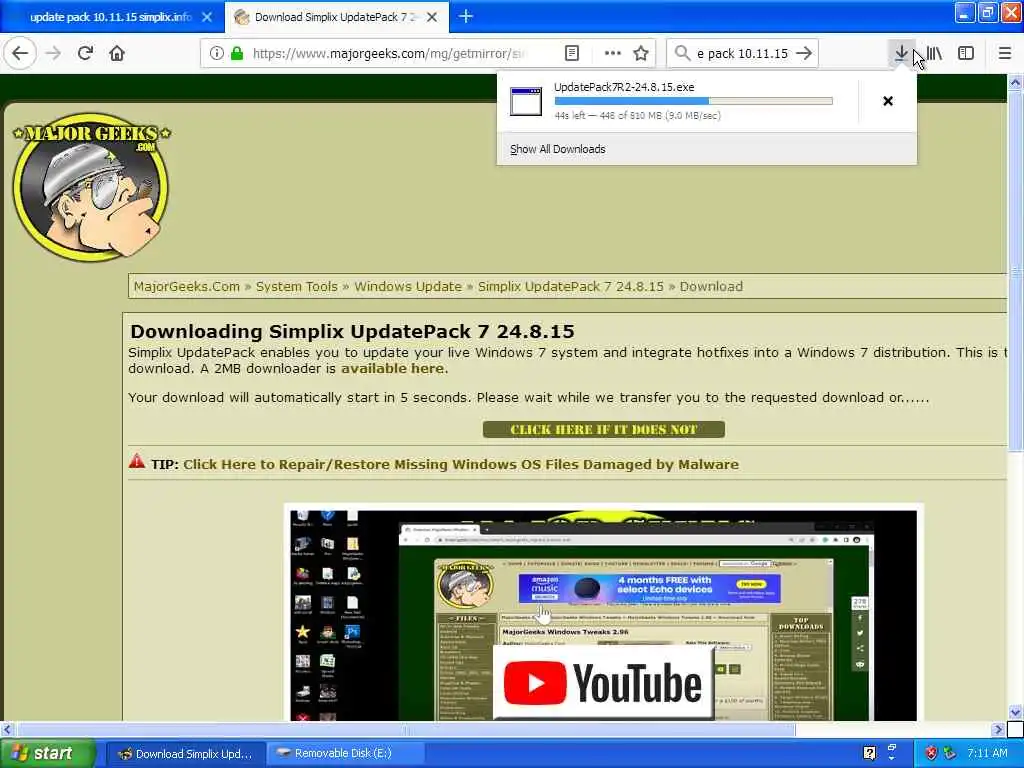This screenshot has height=768, width=1024.
Task: Open the Firefox hamburger menu
Action: pos(1004,53)
